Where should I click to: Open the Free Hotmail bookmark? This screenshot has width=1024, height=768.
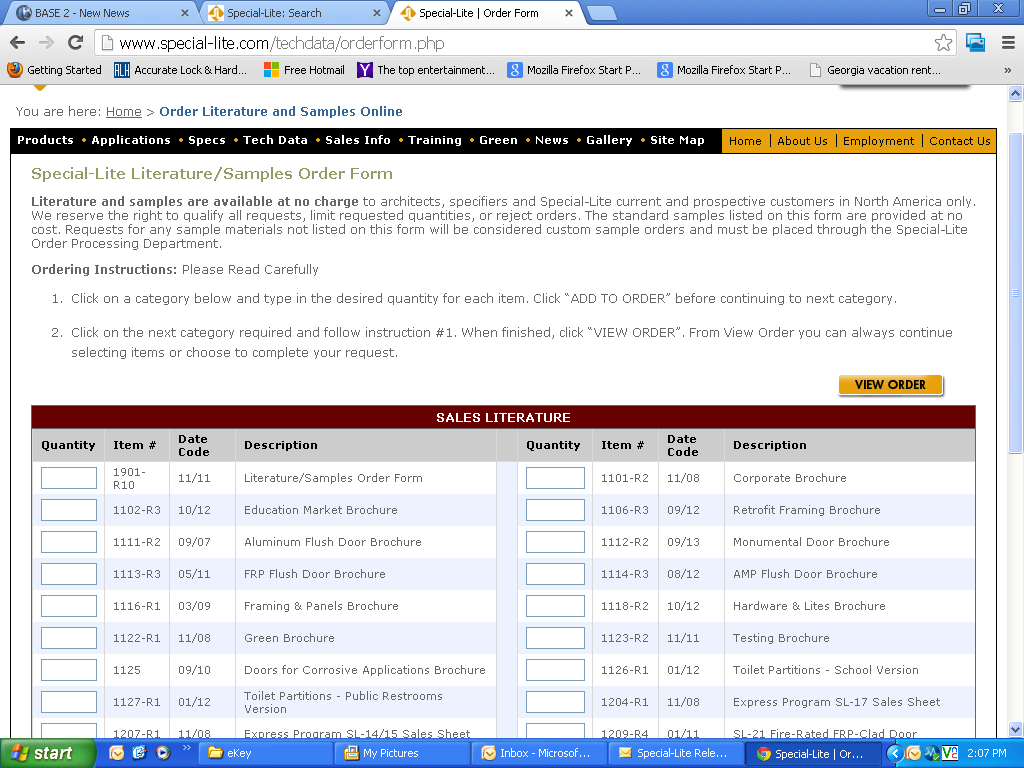304,70
